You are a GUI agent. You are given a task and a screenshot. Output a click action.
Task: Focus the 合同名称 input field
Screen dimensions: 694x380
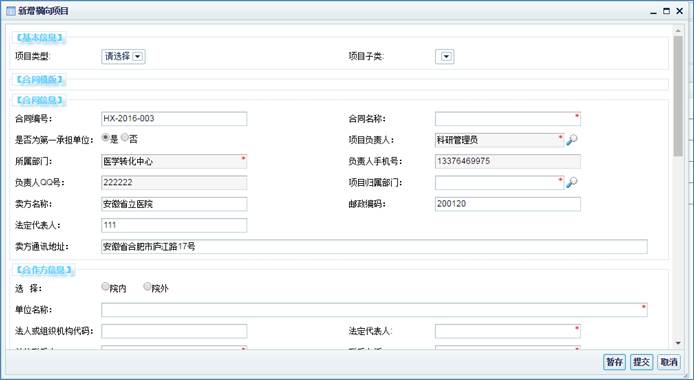[x=508, y=119]
